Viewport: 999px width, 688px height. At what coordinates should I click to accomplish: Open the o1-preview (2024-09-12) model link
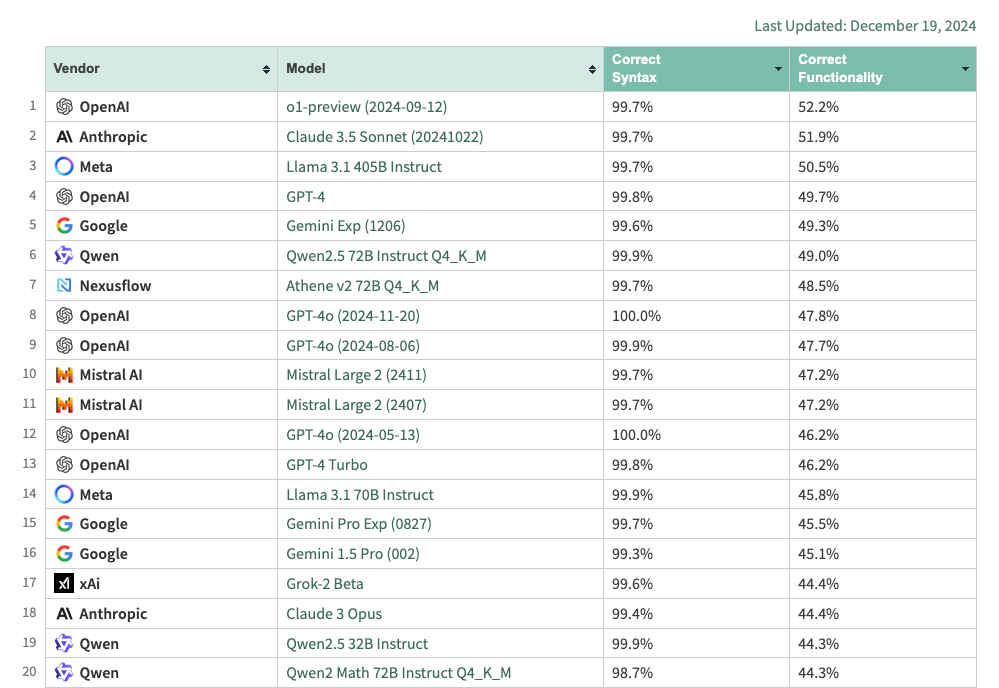(x=366, y=107)
